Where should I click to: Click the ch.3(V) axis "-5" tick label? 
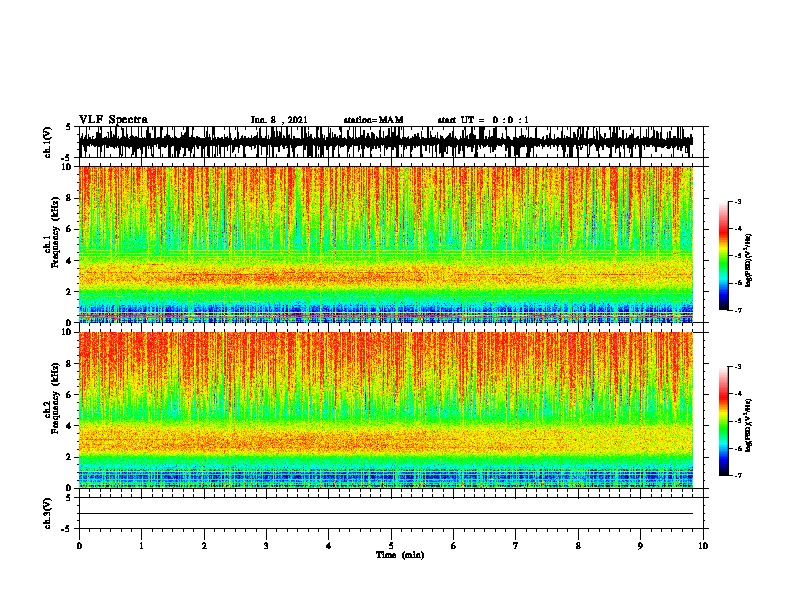tap(67, 529)
